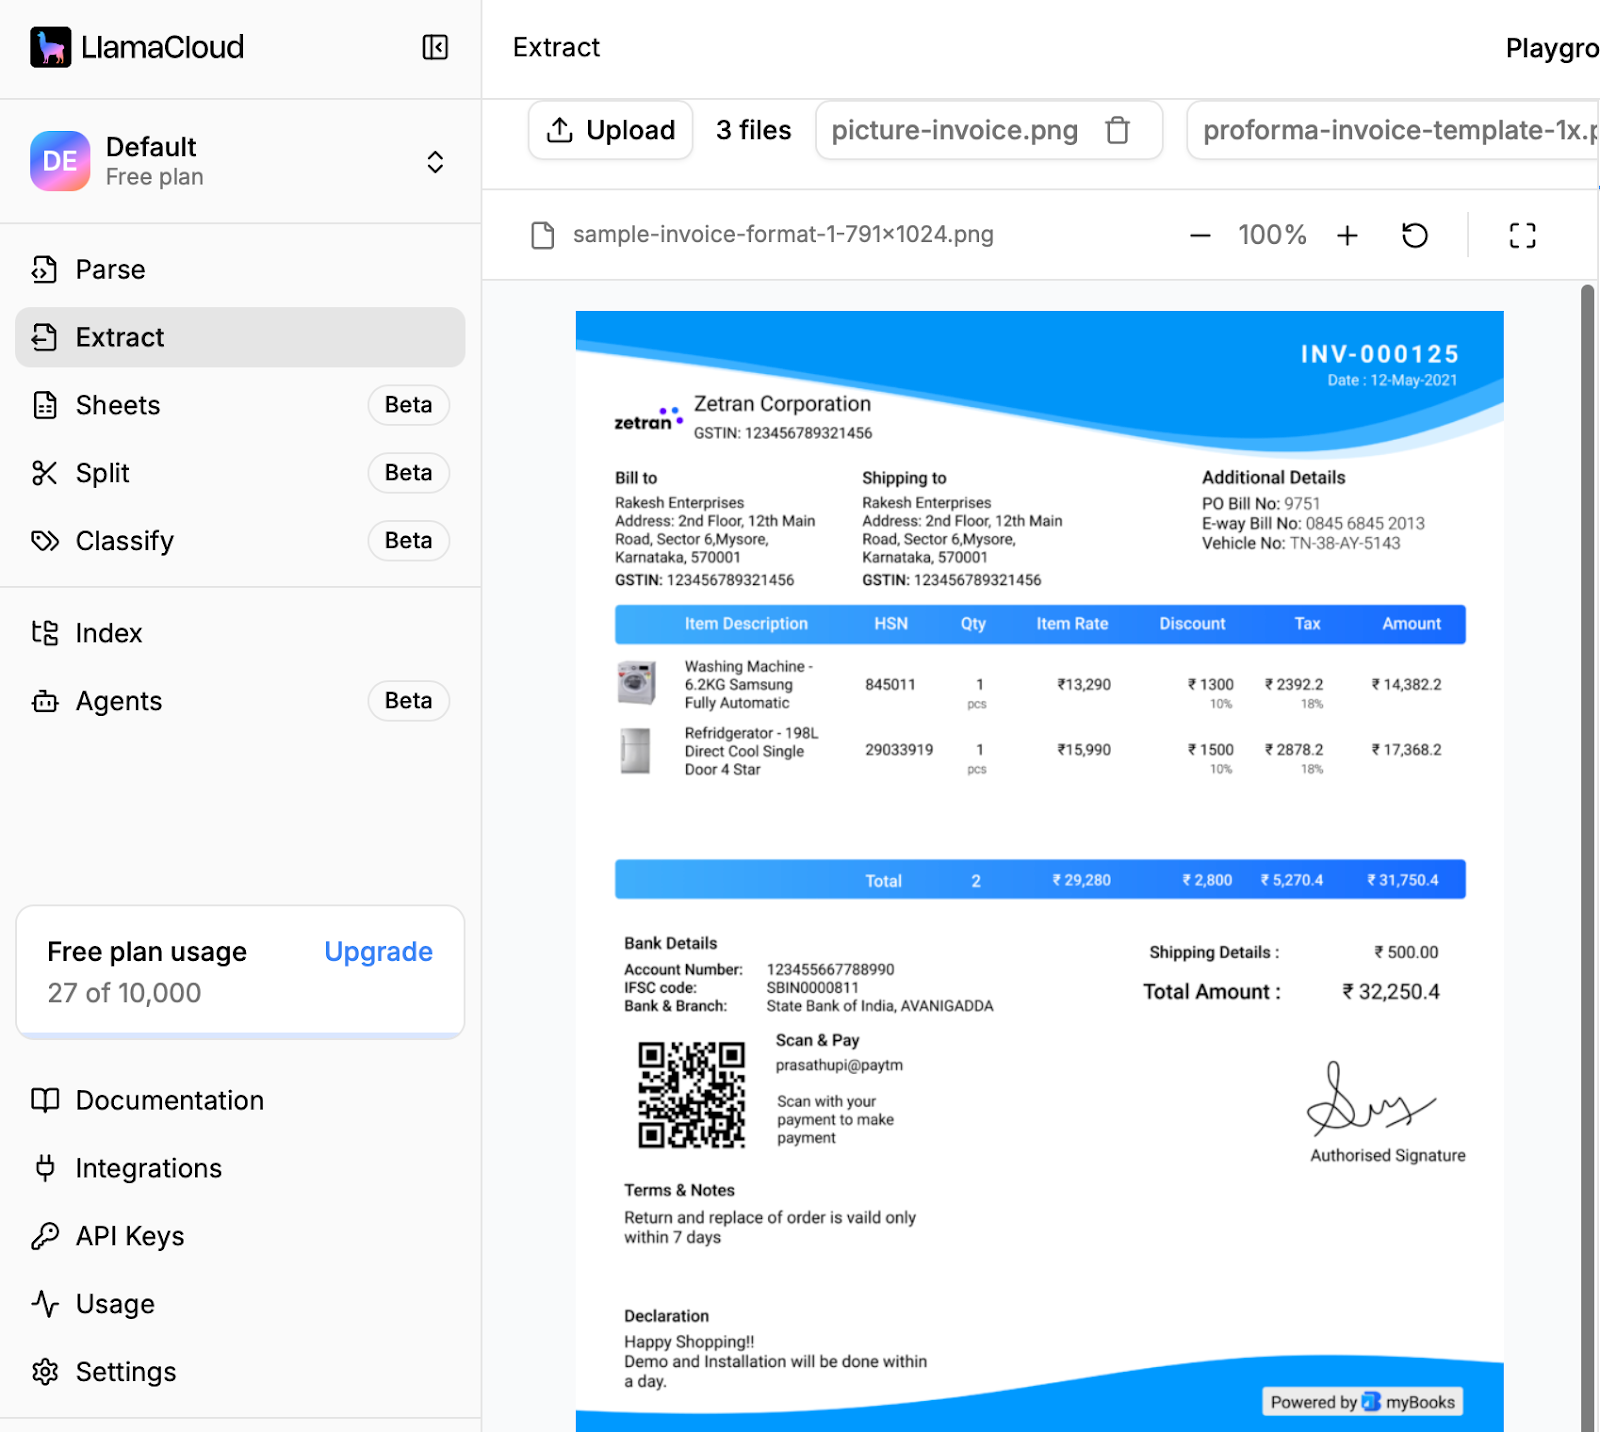Collapse the sidebar with the panel icon
This screenshot has width=1600, height=1432.
tap(435, 47)
